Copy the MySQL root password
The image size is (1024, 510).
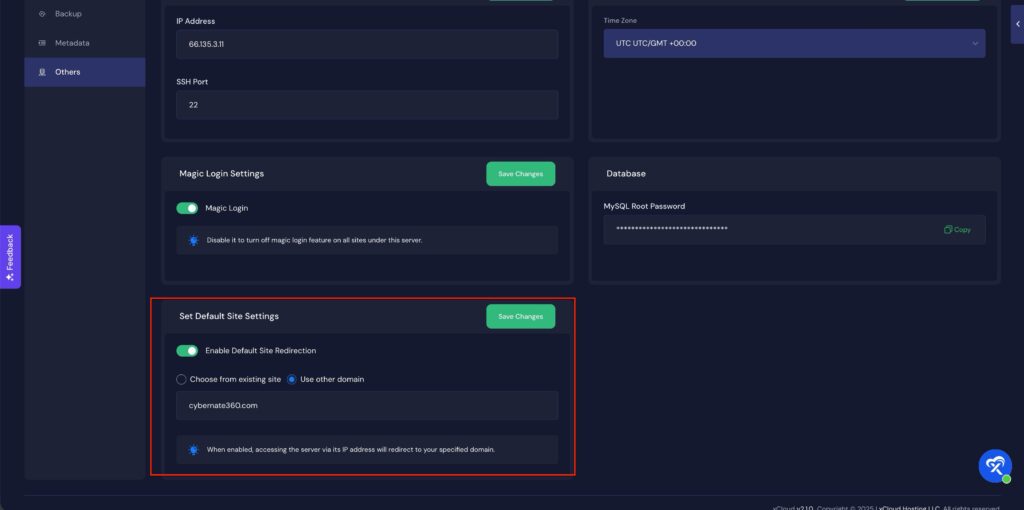[x=957, y=230]
